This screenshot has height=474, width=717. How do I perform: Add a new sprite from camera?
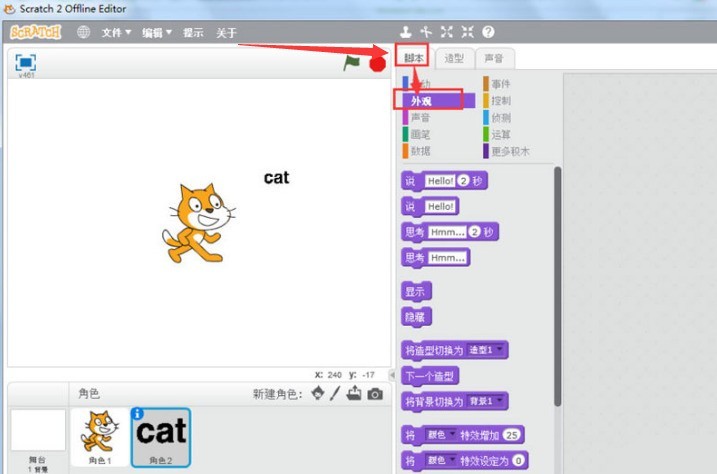tap(375, 394)
